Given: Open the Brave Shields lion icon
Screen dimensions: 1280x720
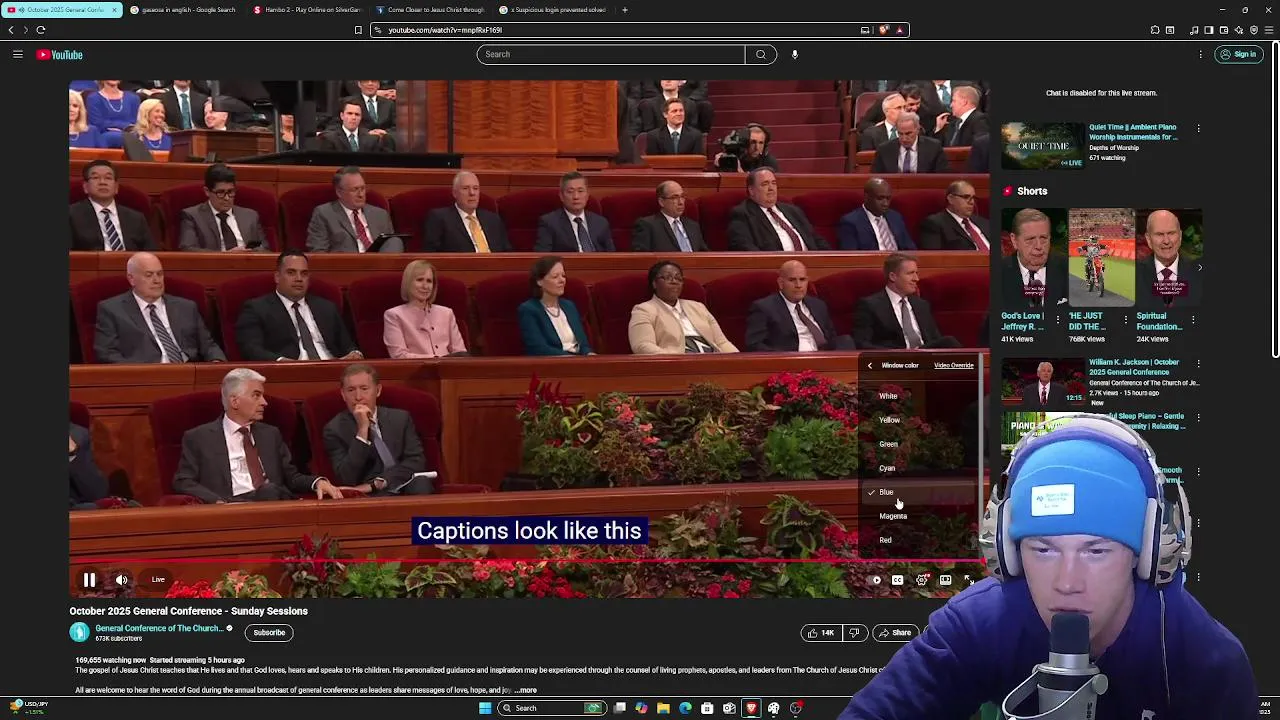Looking at the screenshot, I should coord(884,30).
